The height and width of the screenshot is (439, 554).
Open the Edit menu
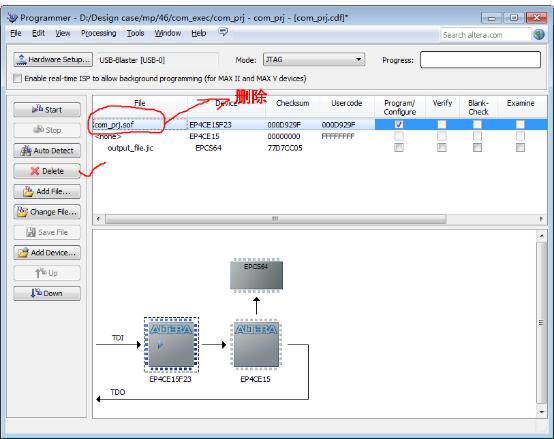38,33
